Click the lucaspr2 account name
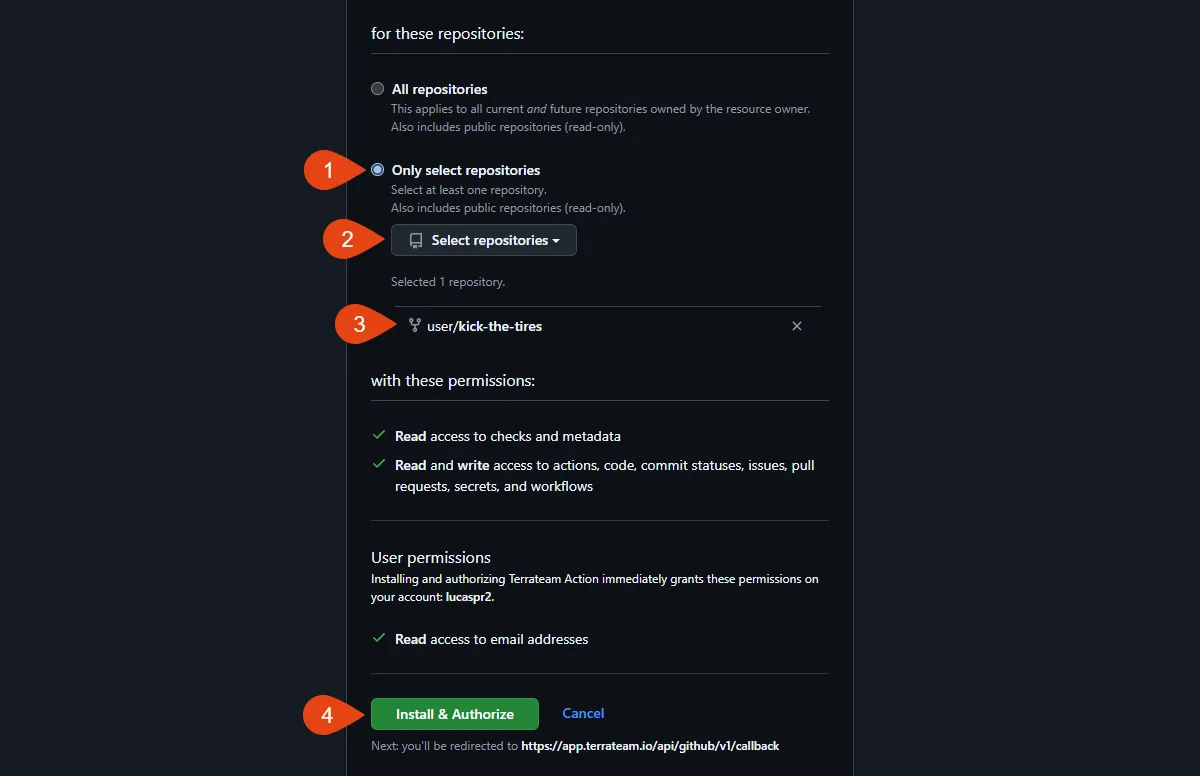 coord(469,597)
